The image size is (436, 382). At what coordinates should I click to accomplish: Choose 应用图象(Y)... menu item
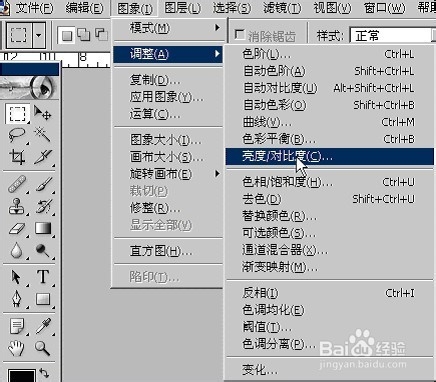[x=168, y=97]
